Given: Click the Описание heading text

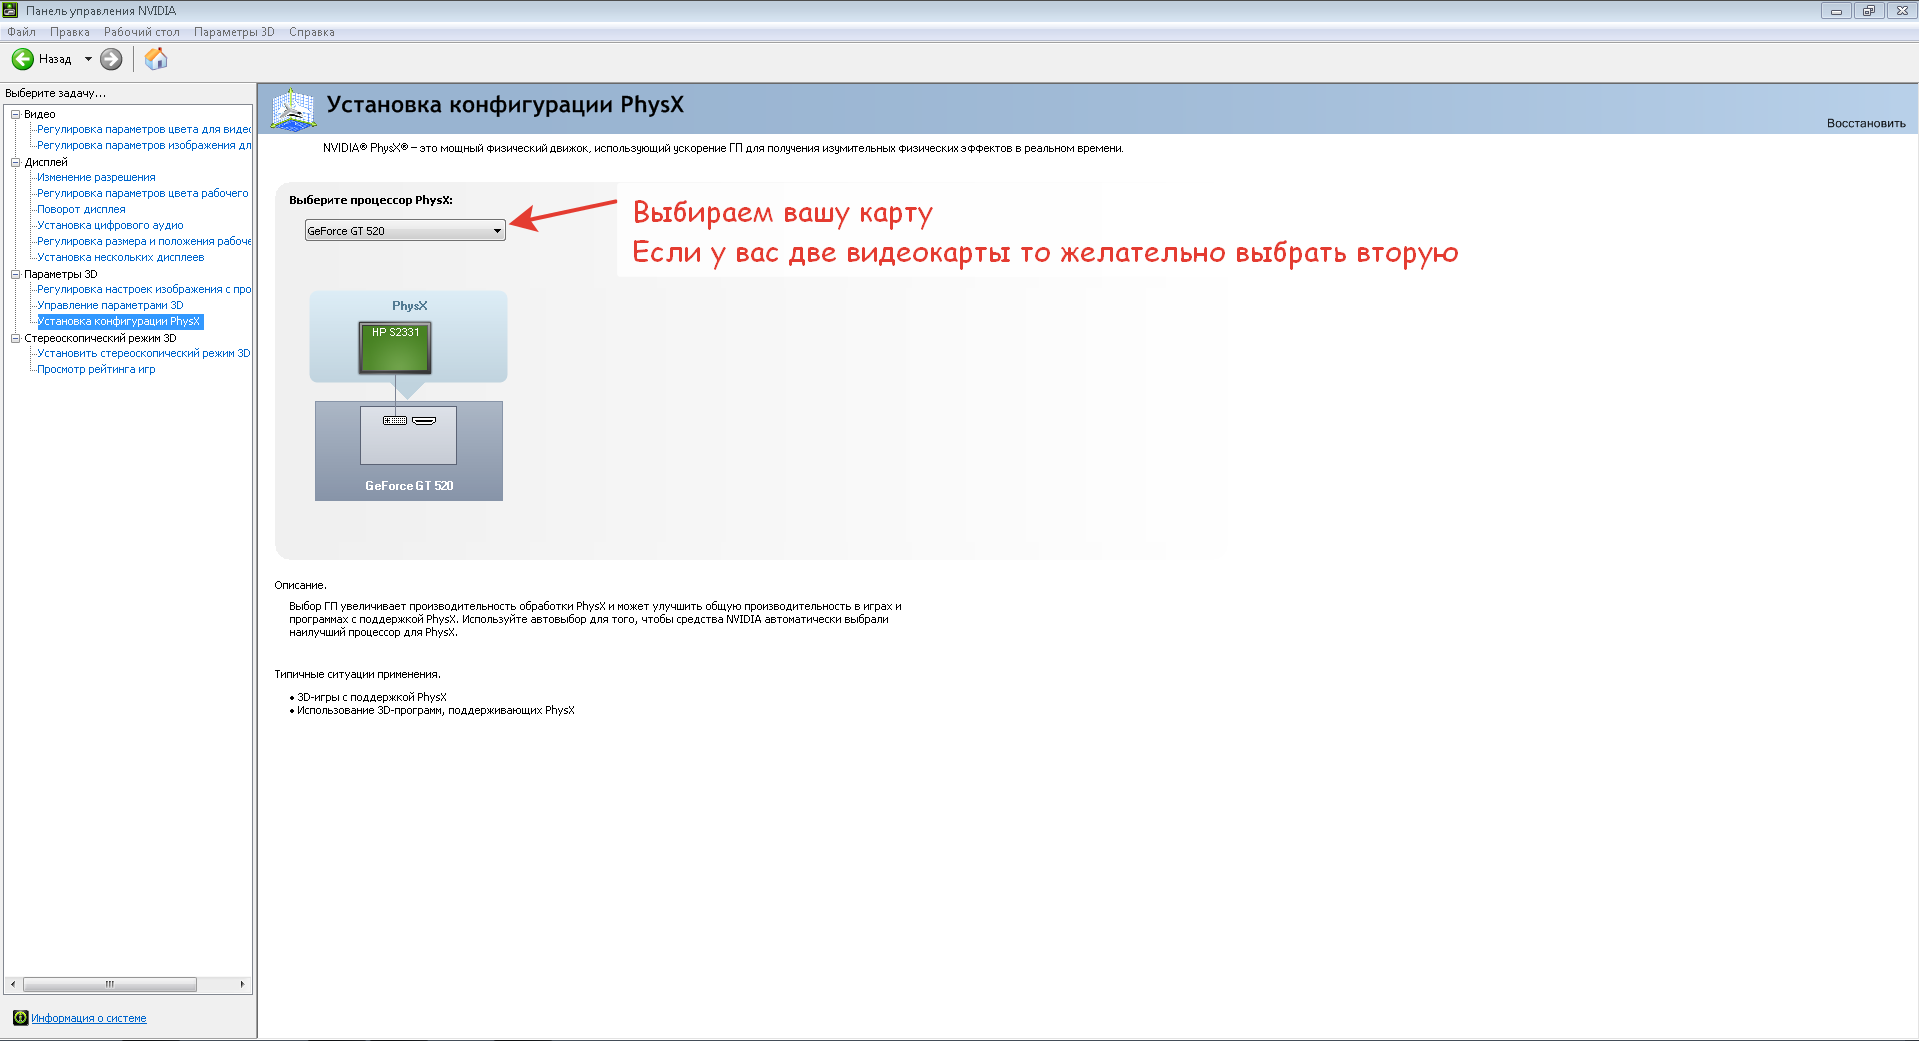Looking at the screenshot, I should (x=300, y=585).
